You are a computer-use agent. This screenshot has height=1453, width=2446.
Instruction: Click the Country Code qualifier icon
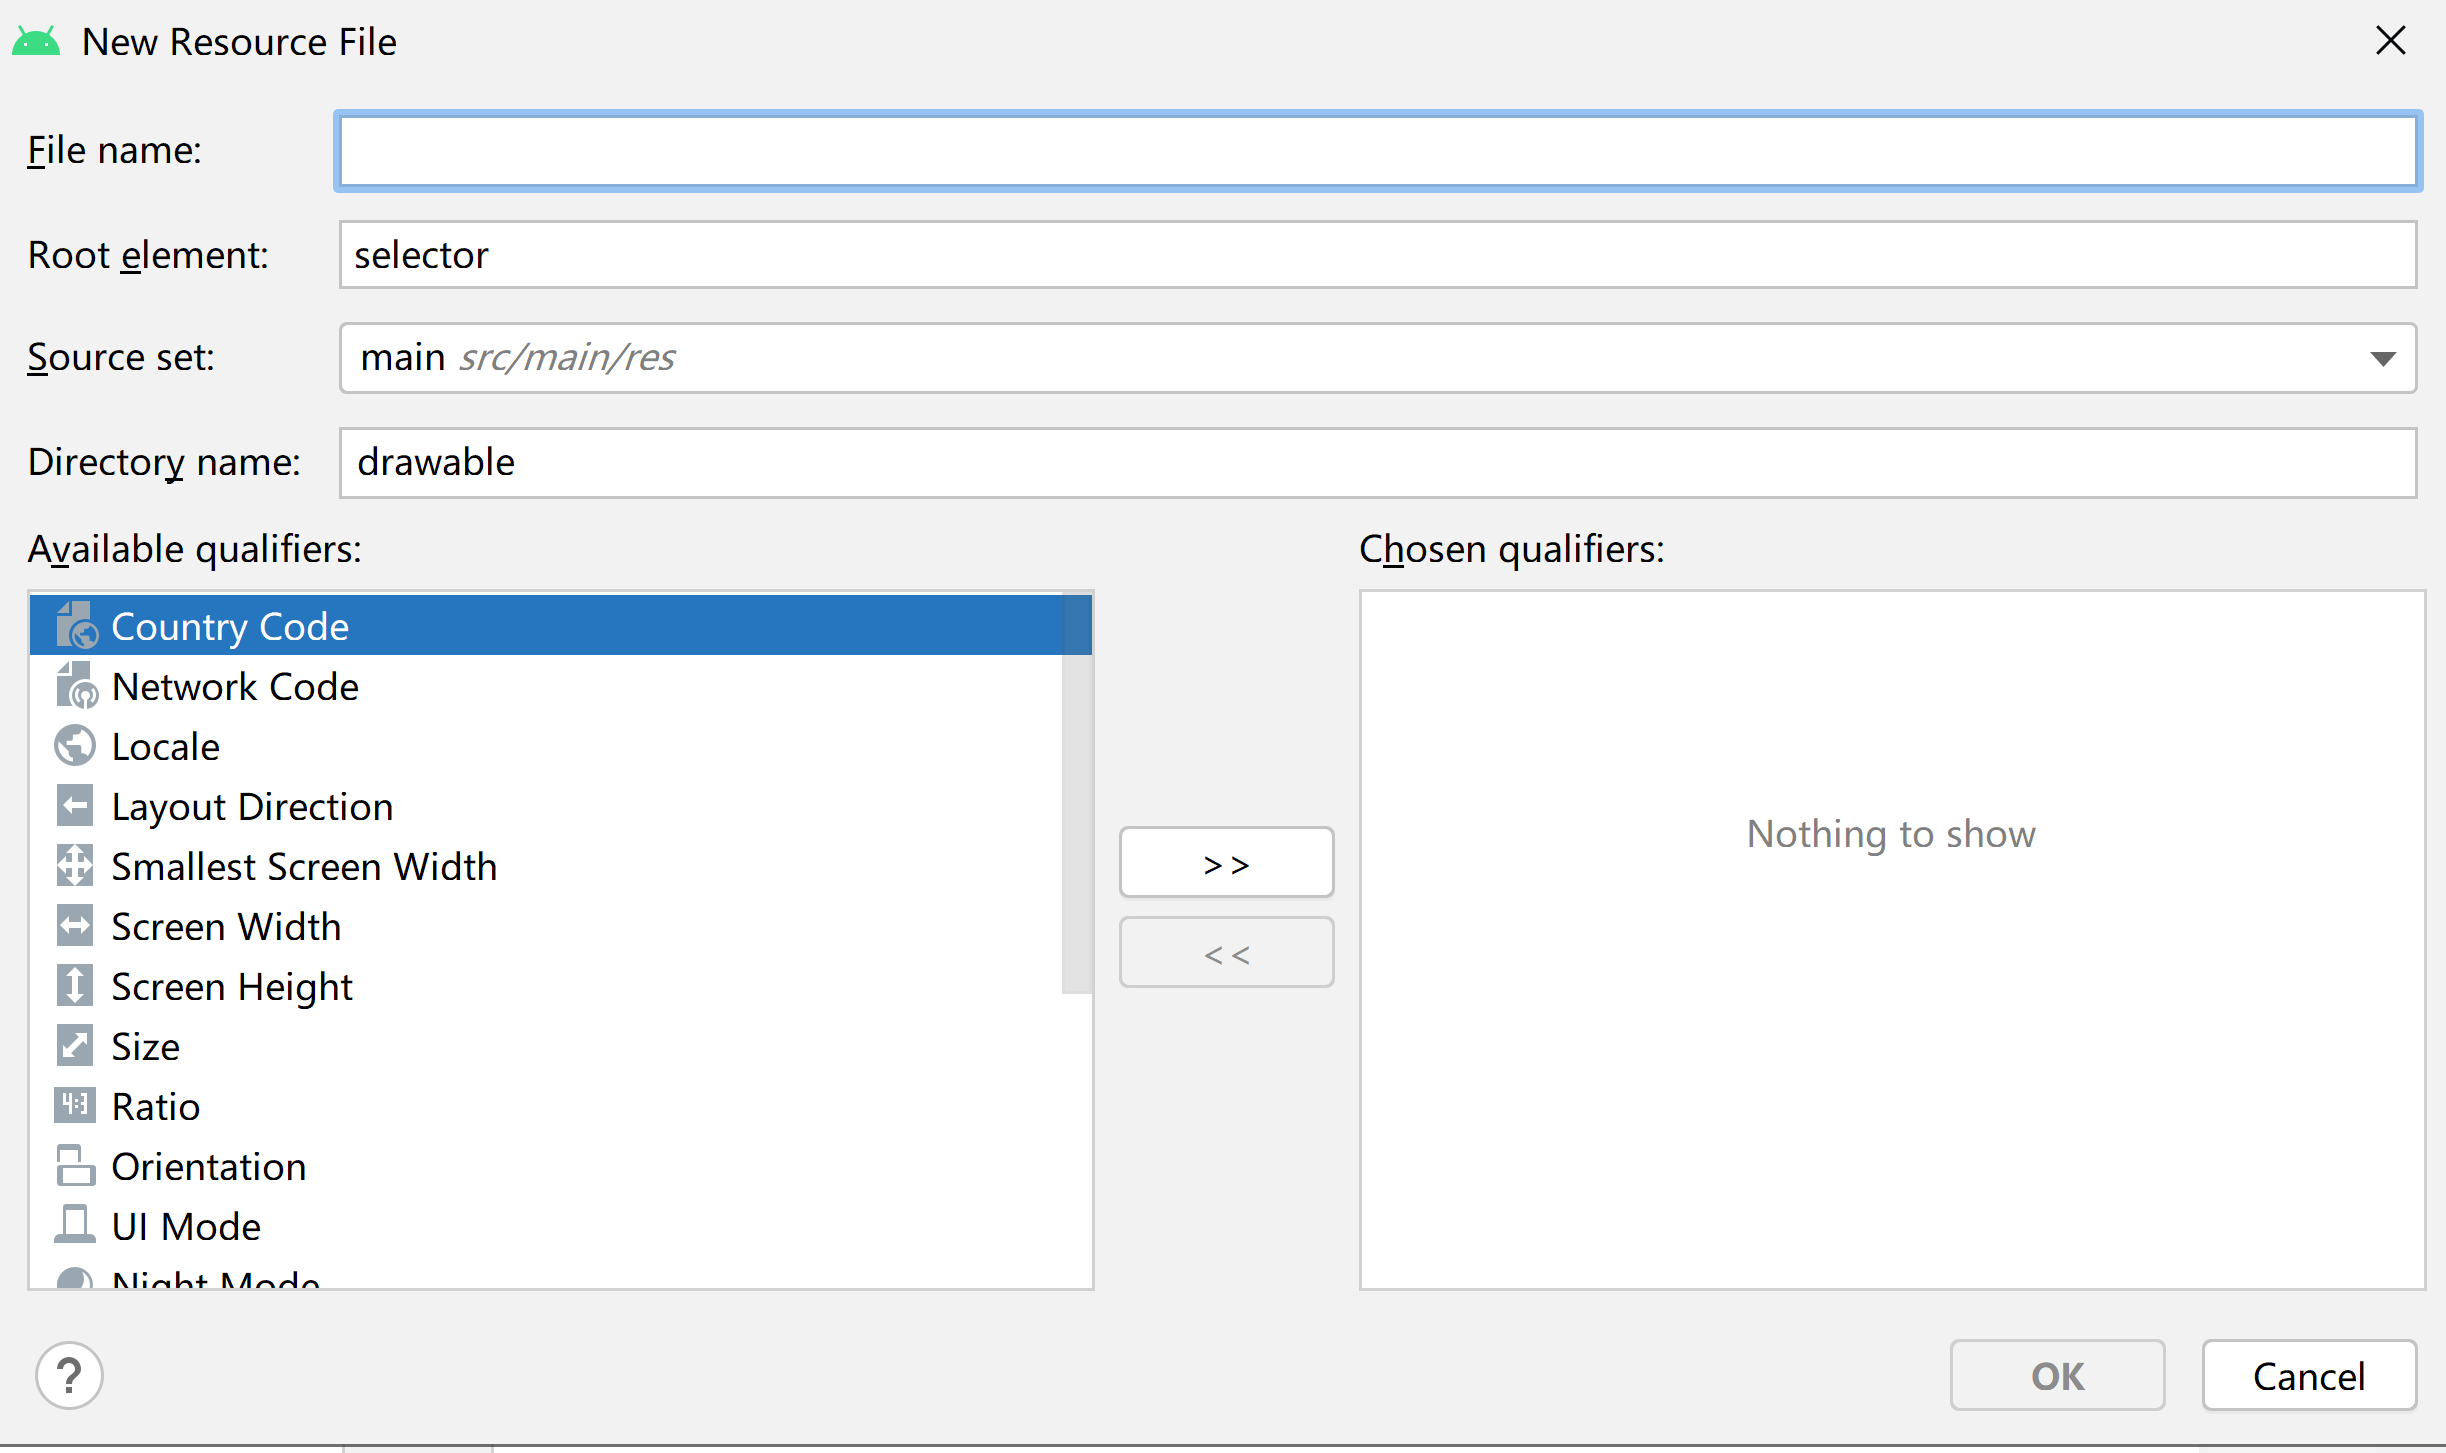(x=76, y=626)
